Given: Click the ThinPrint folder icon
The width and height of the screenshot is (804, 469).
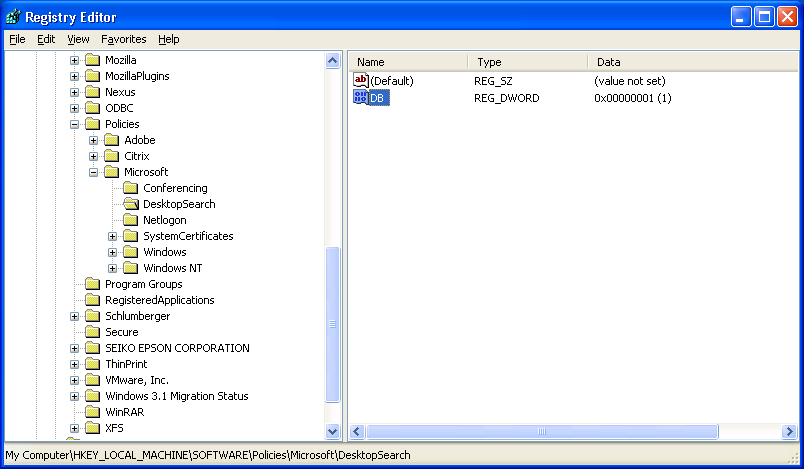Looking at the screenshot, I should (x=93, y=364).
